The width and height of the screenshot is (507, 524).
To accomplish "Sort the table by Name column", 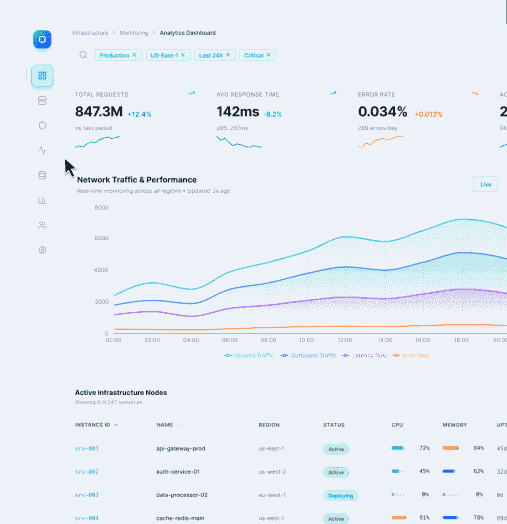I will pos(165,425).
